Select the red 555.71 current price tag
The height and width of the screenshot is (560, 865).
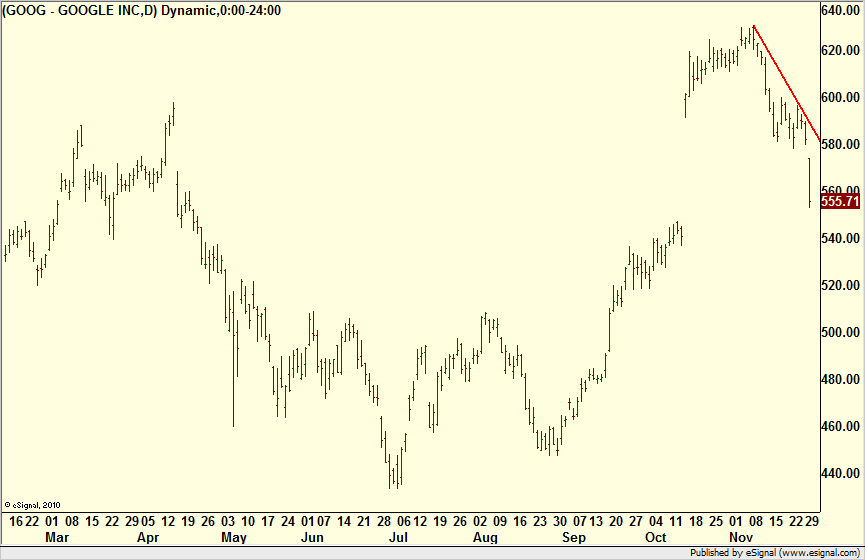coord(840,201)
